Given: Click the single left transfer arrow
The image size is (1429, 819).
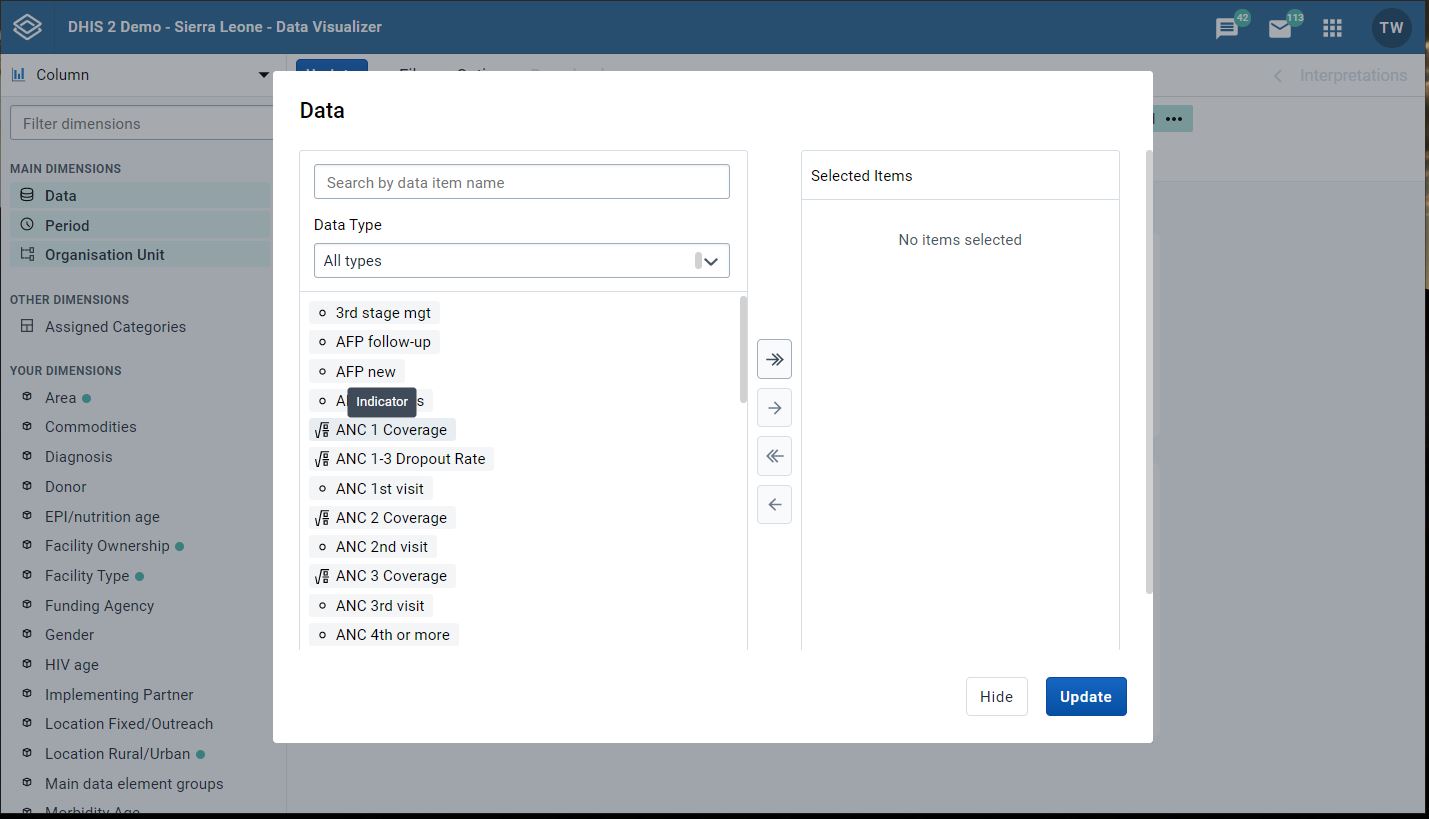Looking at the screenshot, I should (774, 504).
